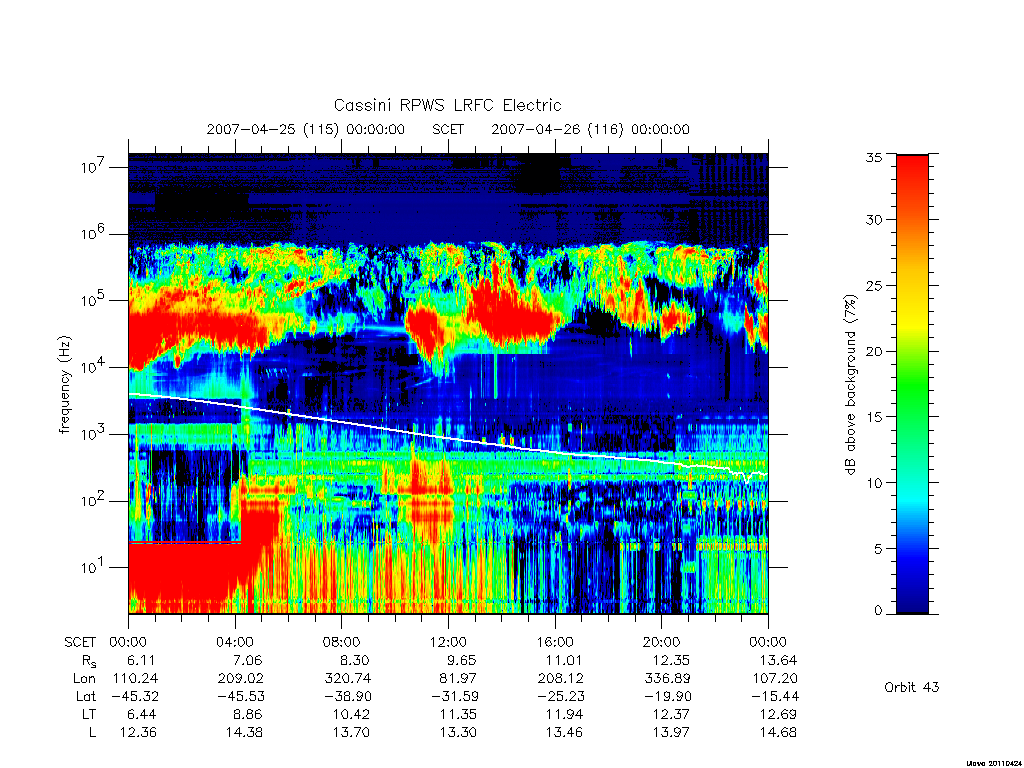Click the 10^5 frequency tick label
Viewport: 1024px width, 768px height.
pyautogui.click(x=94, y=300)
